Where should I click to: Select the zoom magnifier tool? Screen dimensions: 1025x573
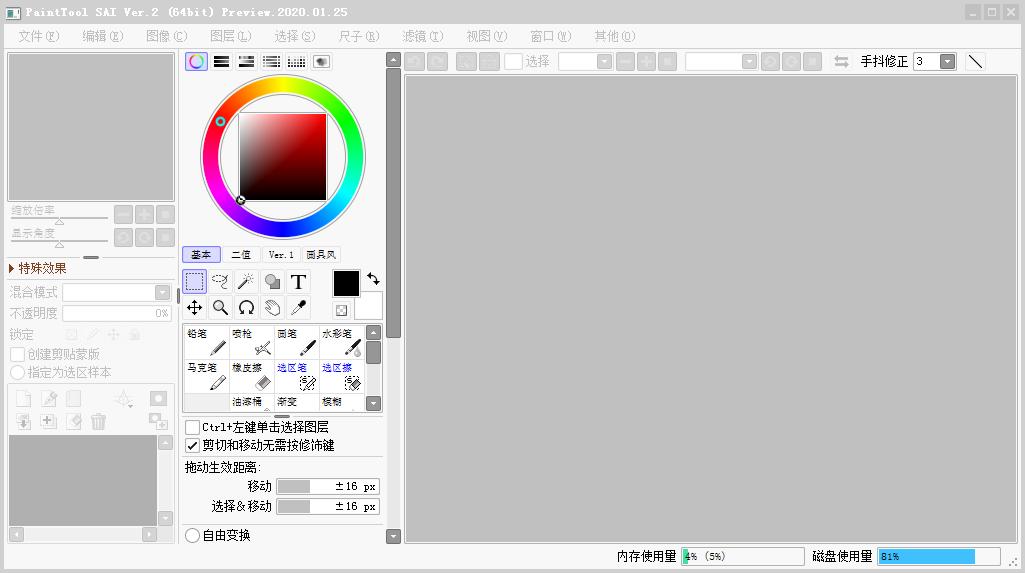tap(220, 307)
